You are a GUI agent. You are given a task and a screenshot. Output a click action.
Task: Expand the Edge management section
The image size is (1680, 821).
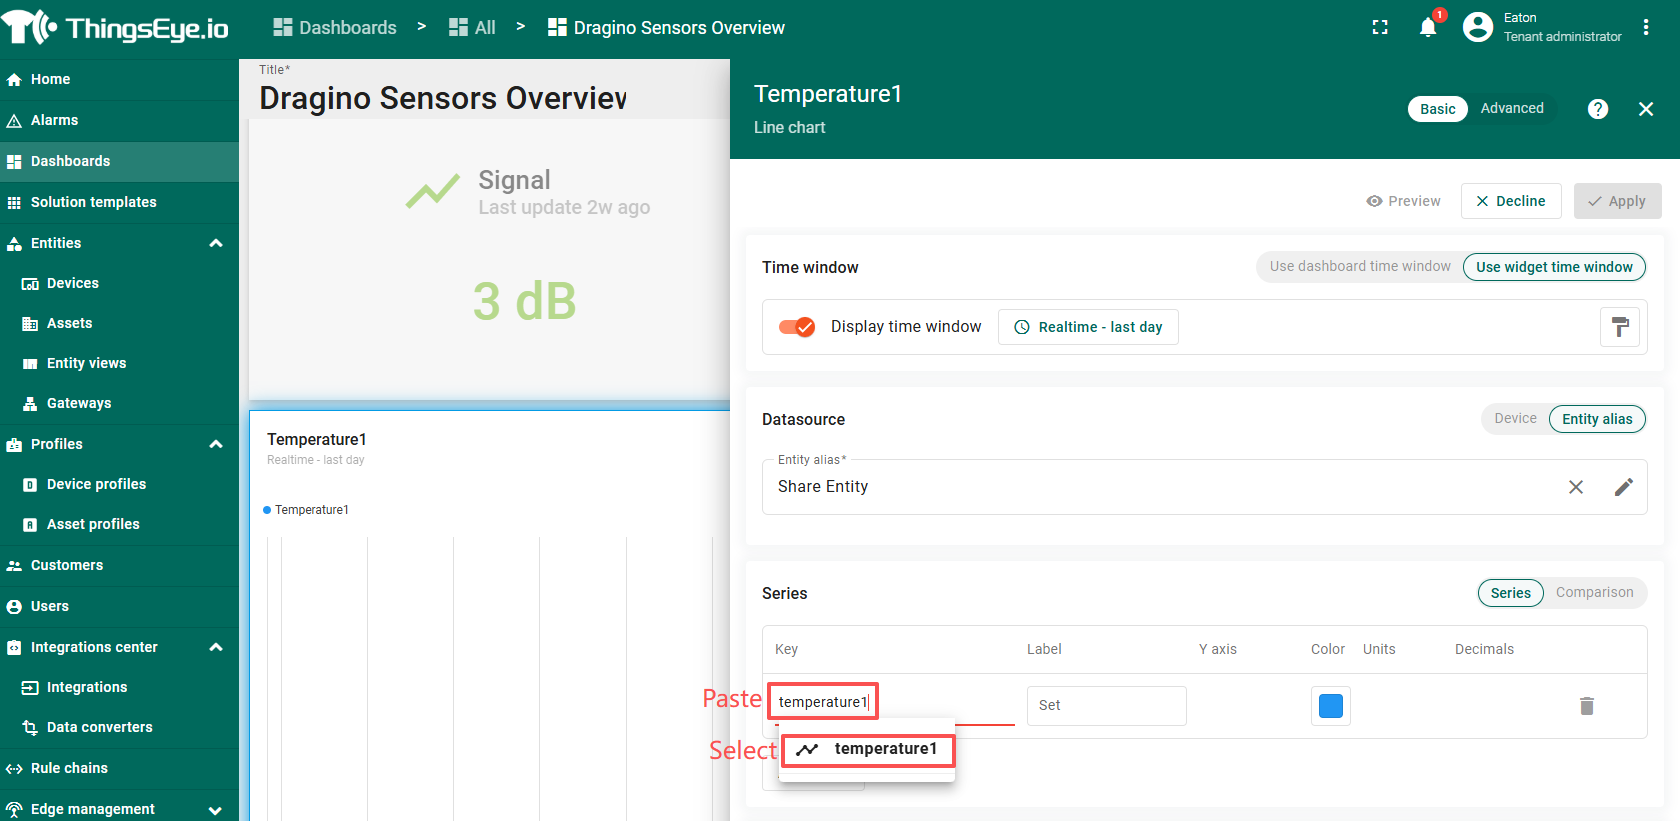coord(216,810)
